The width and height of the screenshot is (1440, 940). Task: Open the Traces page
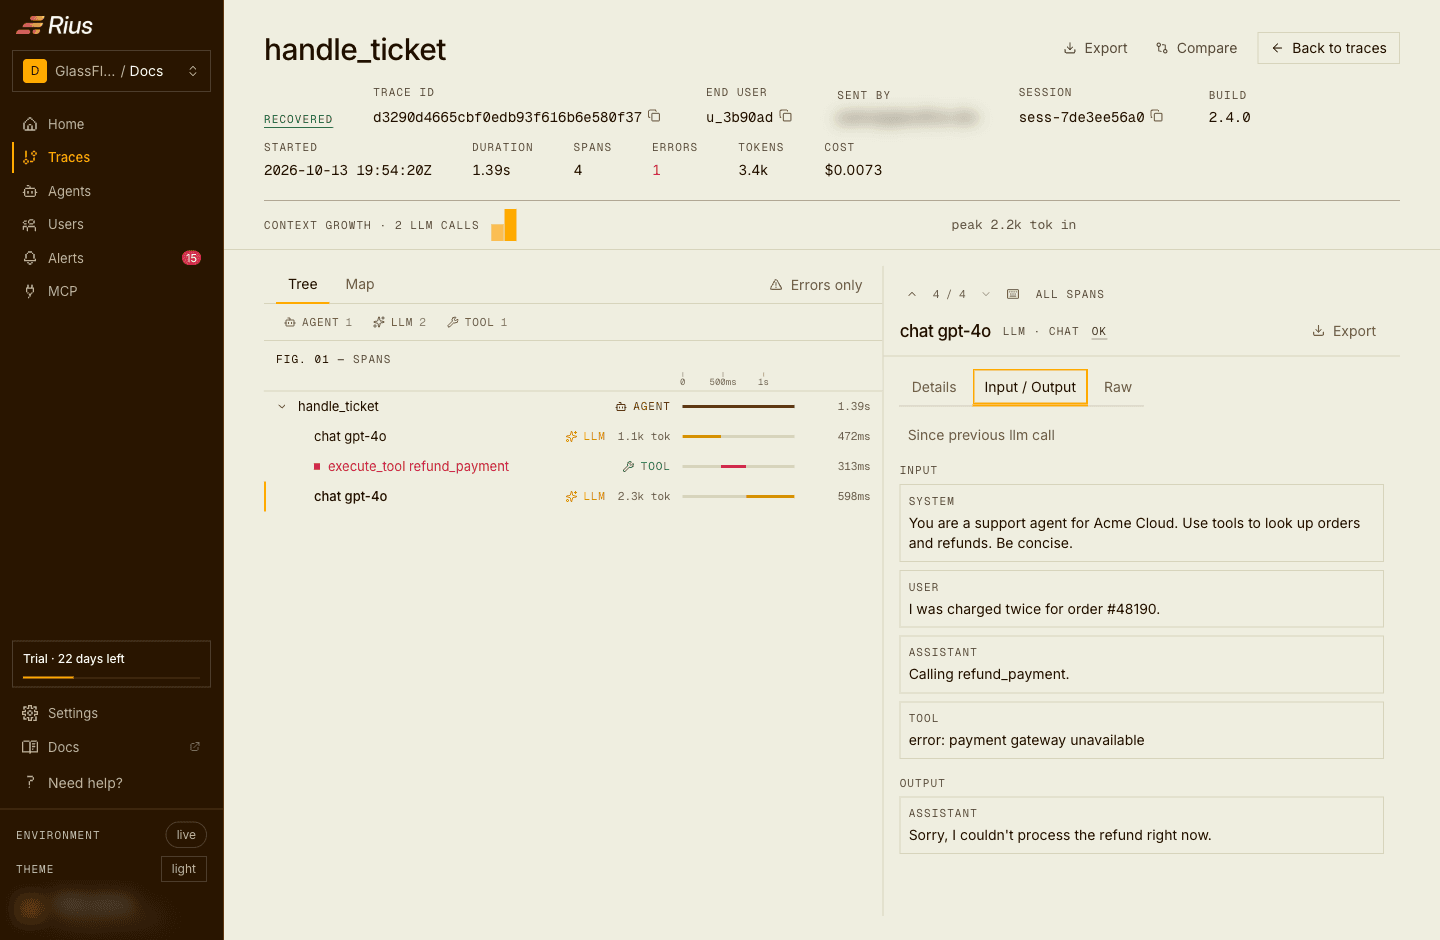(x=112, y=157)
